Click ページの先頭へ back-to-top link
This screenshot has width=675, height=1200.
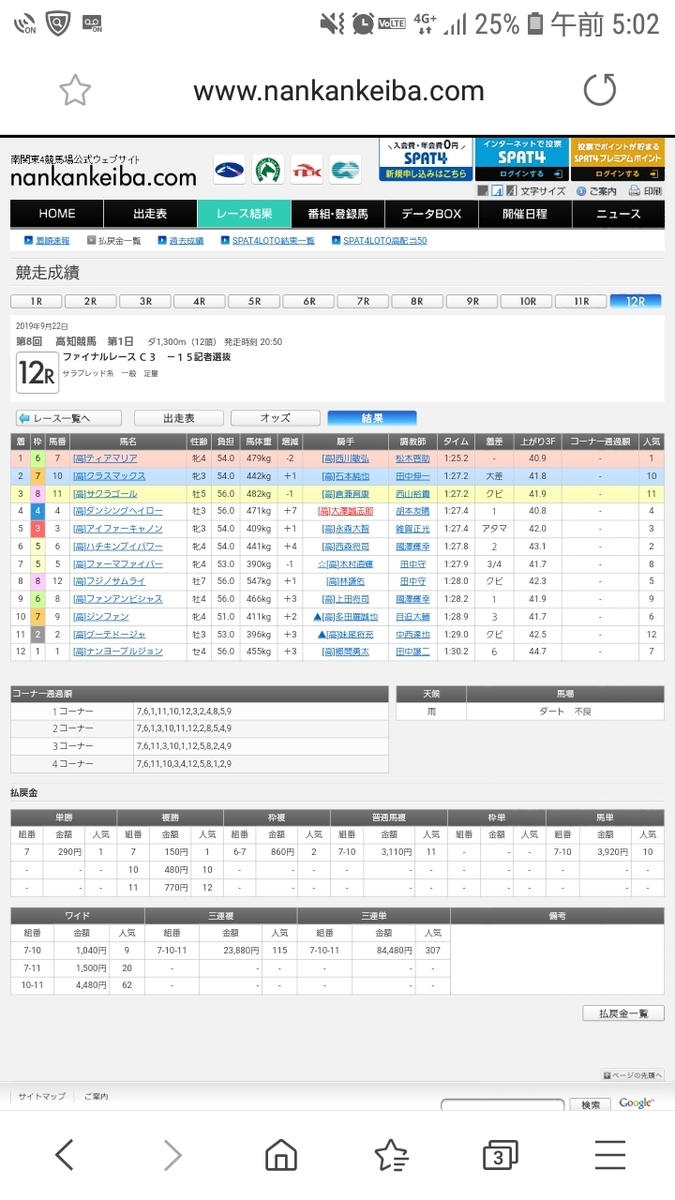coord(633,1075)
